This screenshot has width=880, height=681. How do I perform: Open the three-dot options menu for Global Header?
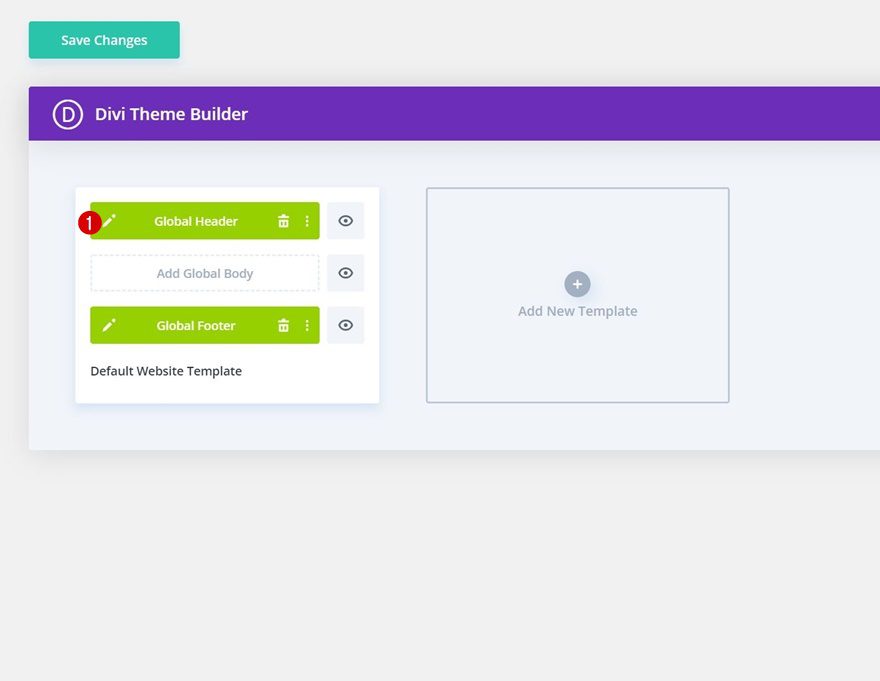pyautogui.click(x=307, y=221)
